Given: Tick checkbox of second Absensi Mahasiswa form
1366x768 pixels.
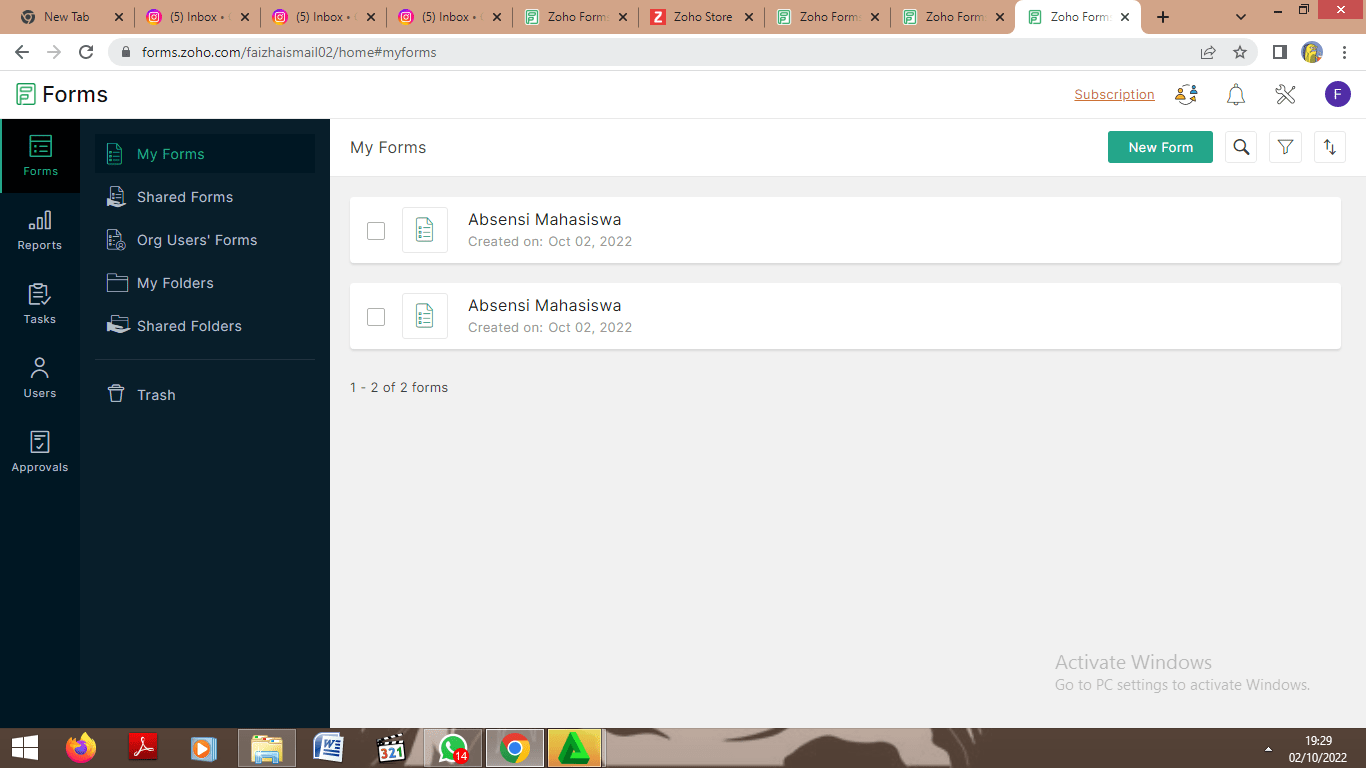Looking at the screenshot, I should click(x=376, y=317).
